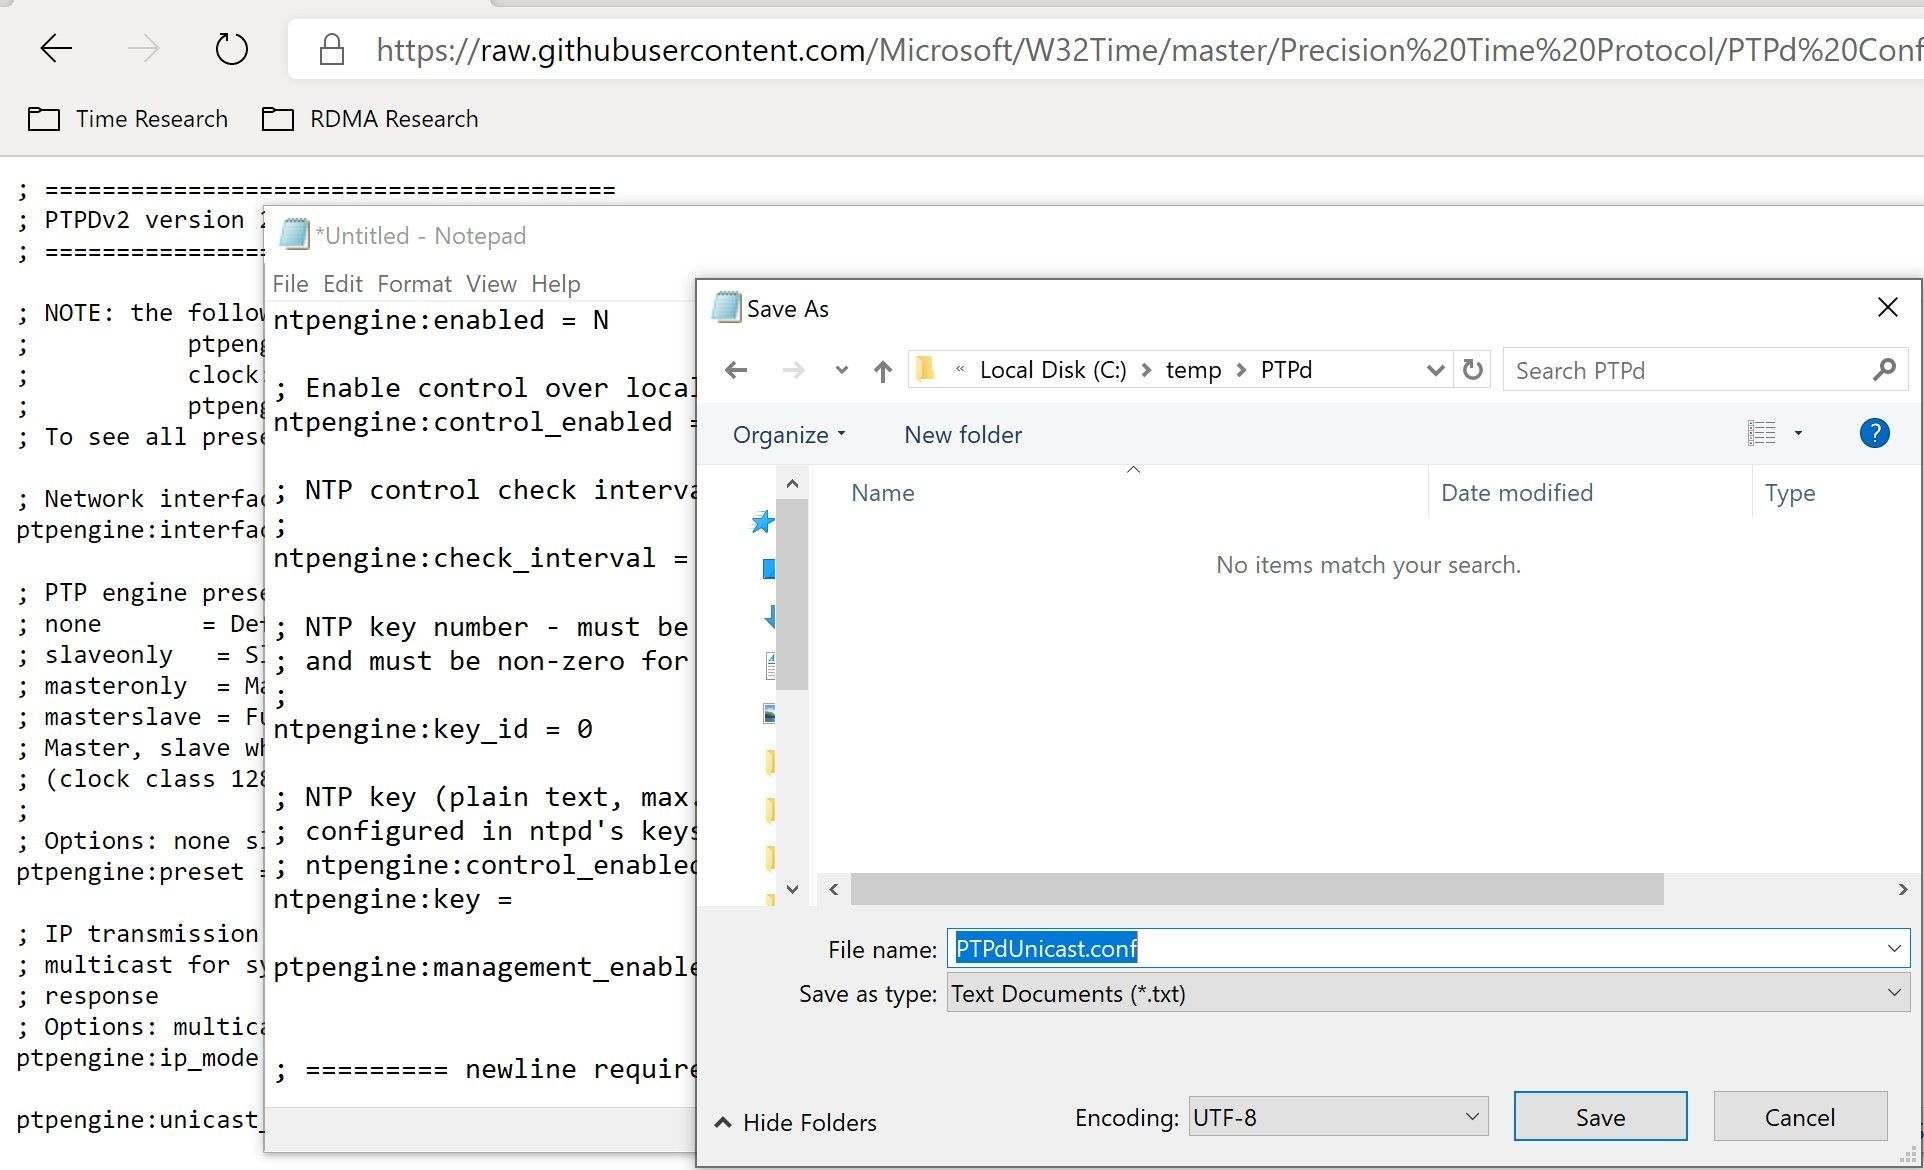The image size is (1924, 1170).
Task: Click the address bar lock icon
Action: point(332,50)
